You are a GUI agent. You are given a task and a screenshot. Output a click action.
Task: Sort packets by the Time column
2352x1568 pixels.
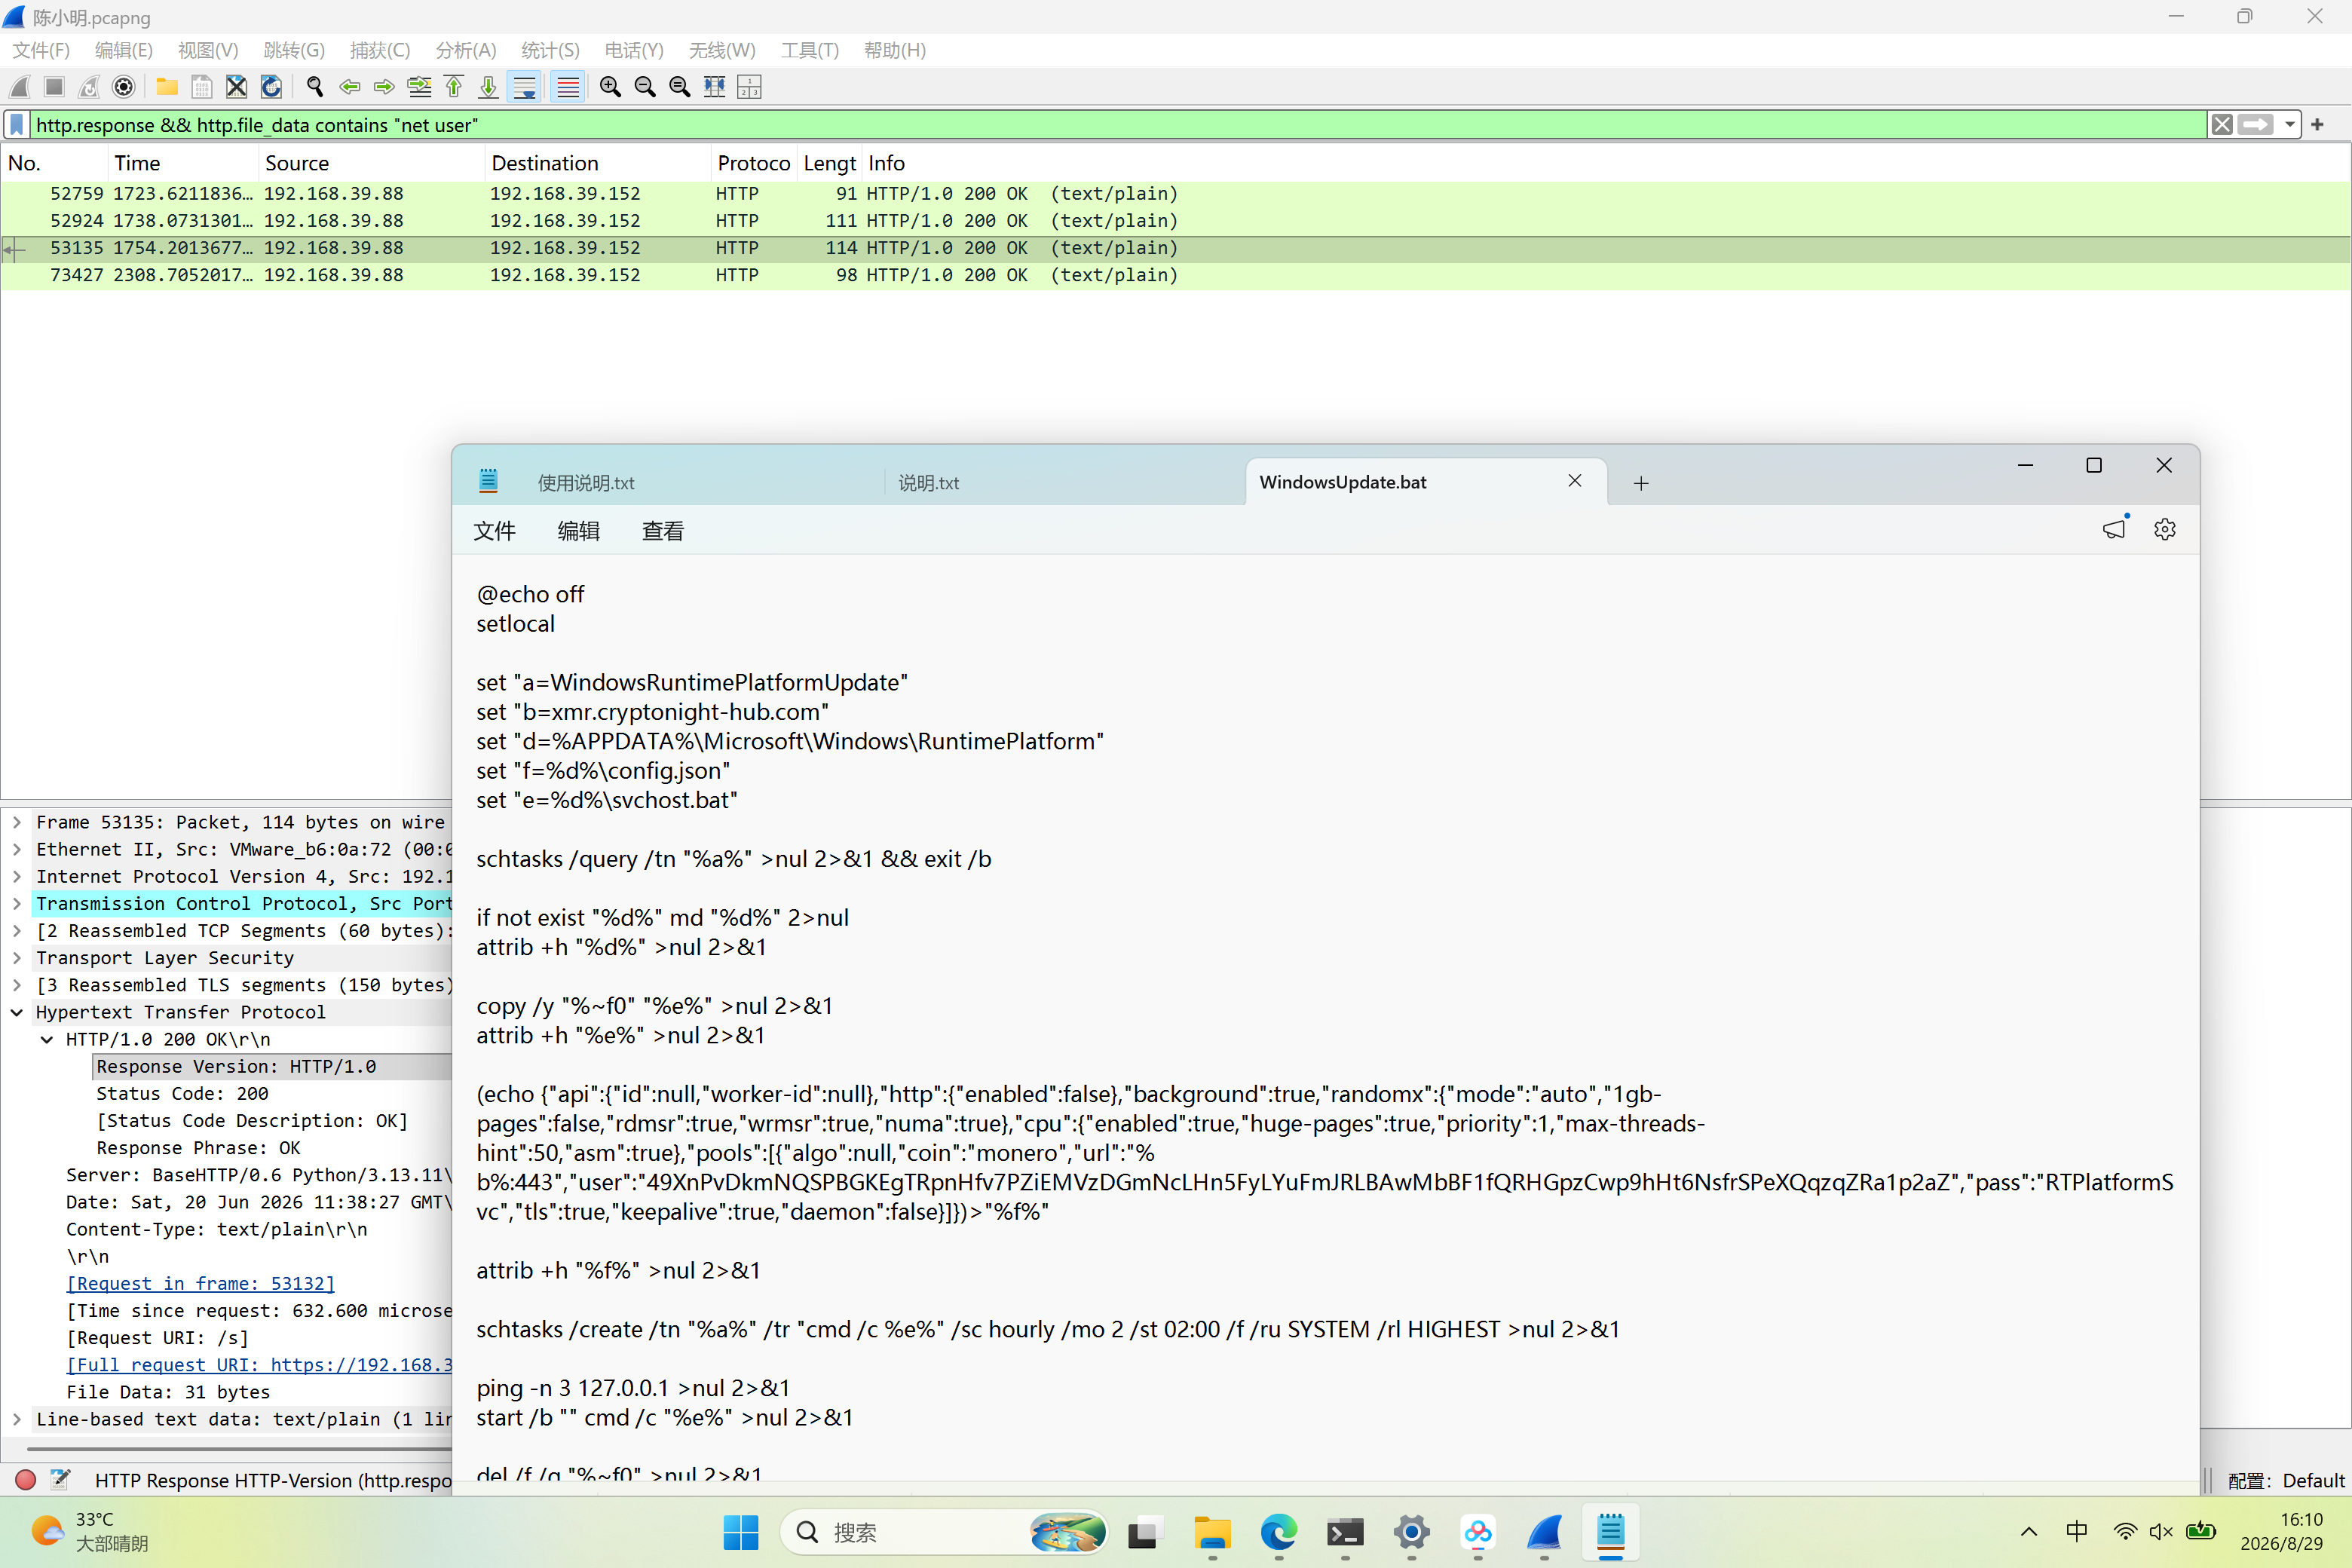[x=183, y=163]
